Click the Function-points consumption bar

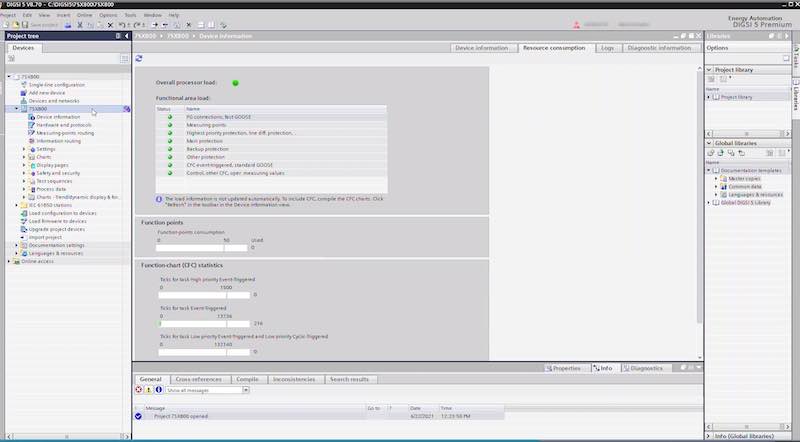pyautogui.click(x=202, y=248)
